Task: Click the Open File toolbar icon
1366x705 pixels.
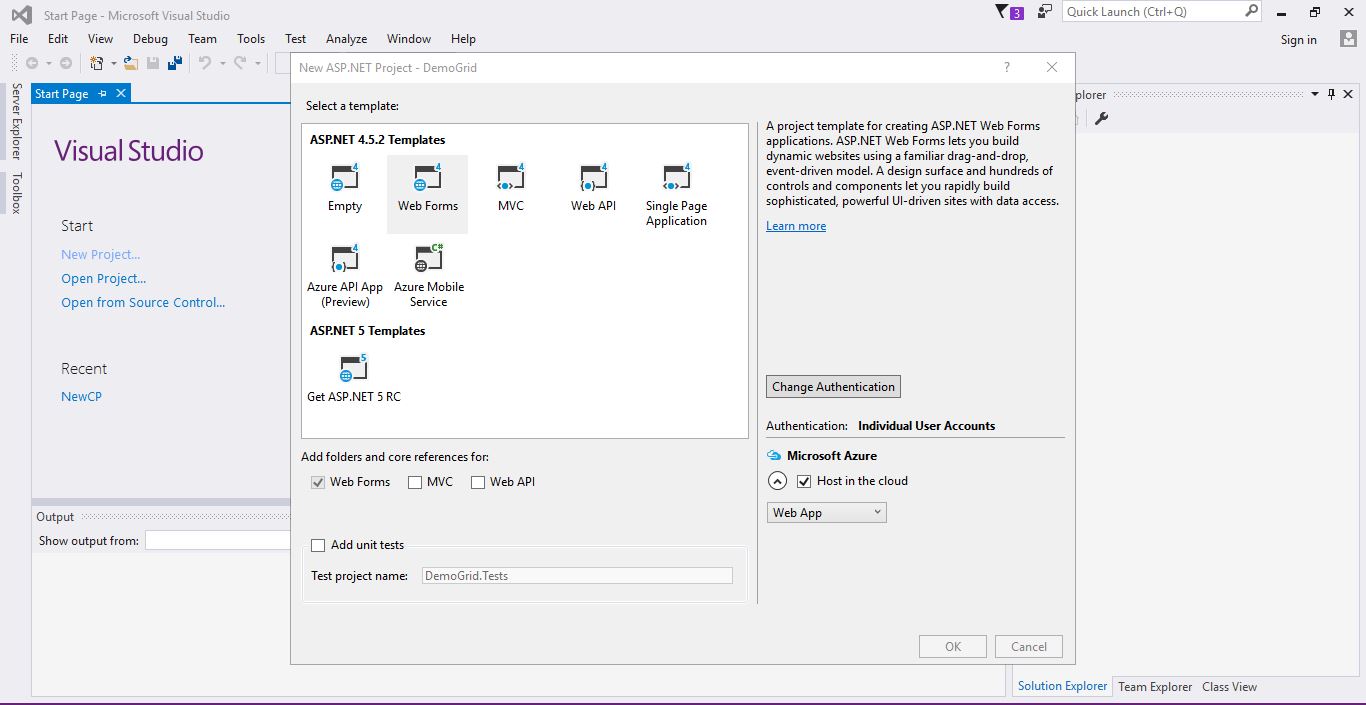Action: click(131, 63)
